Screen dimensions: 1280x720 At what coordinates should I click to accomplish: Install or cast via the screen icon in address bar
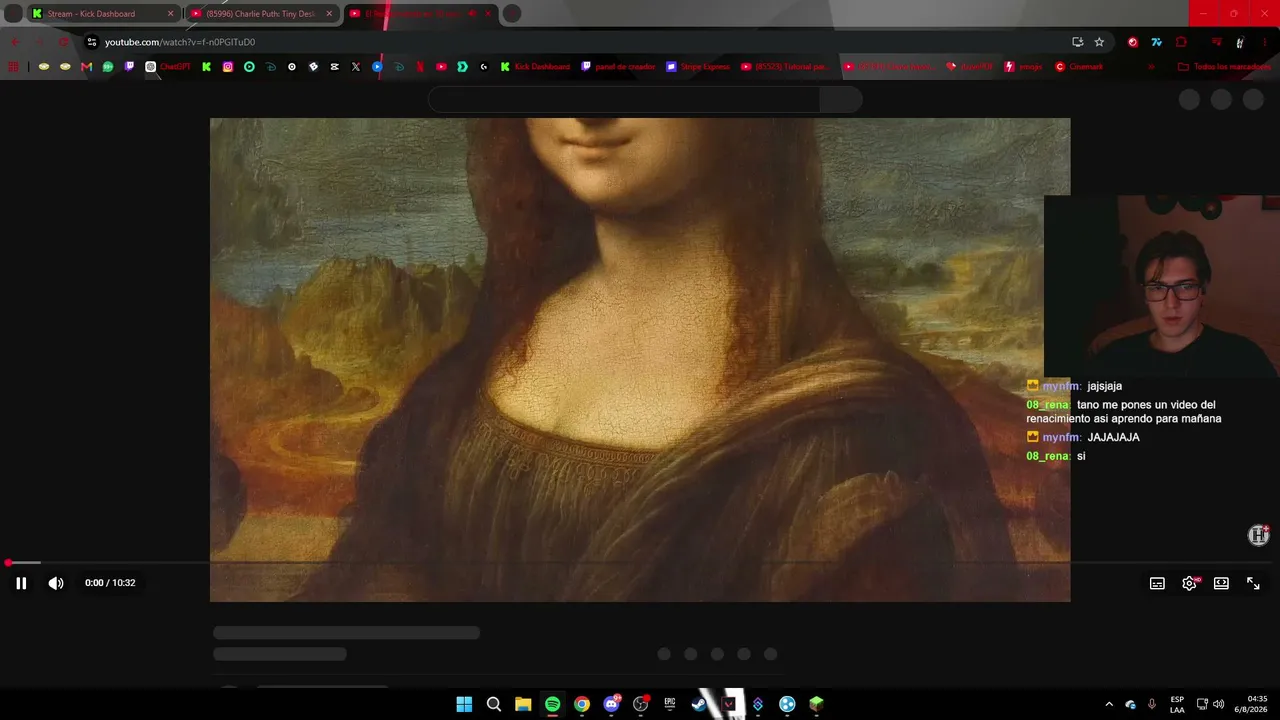[x=1077, y=42]
